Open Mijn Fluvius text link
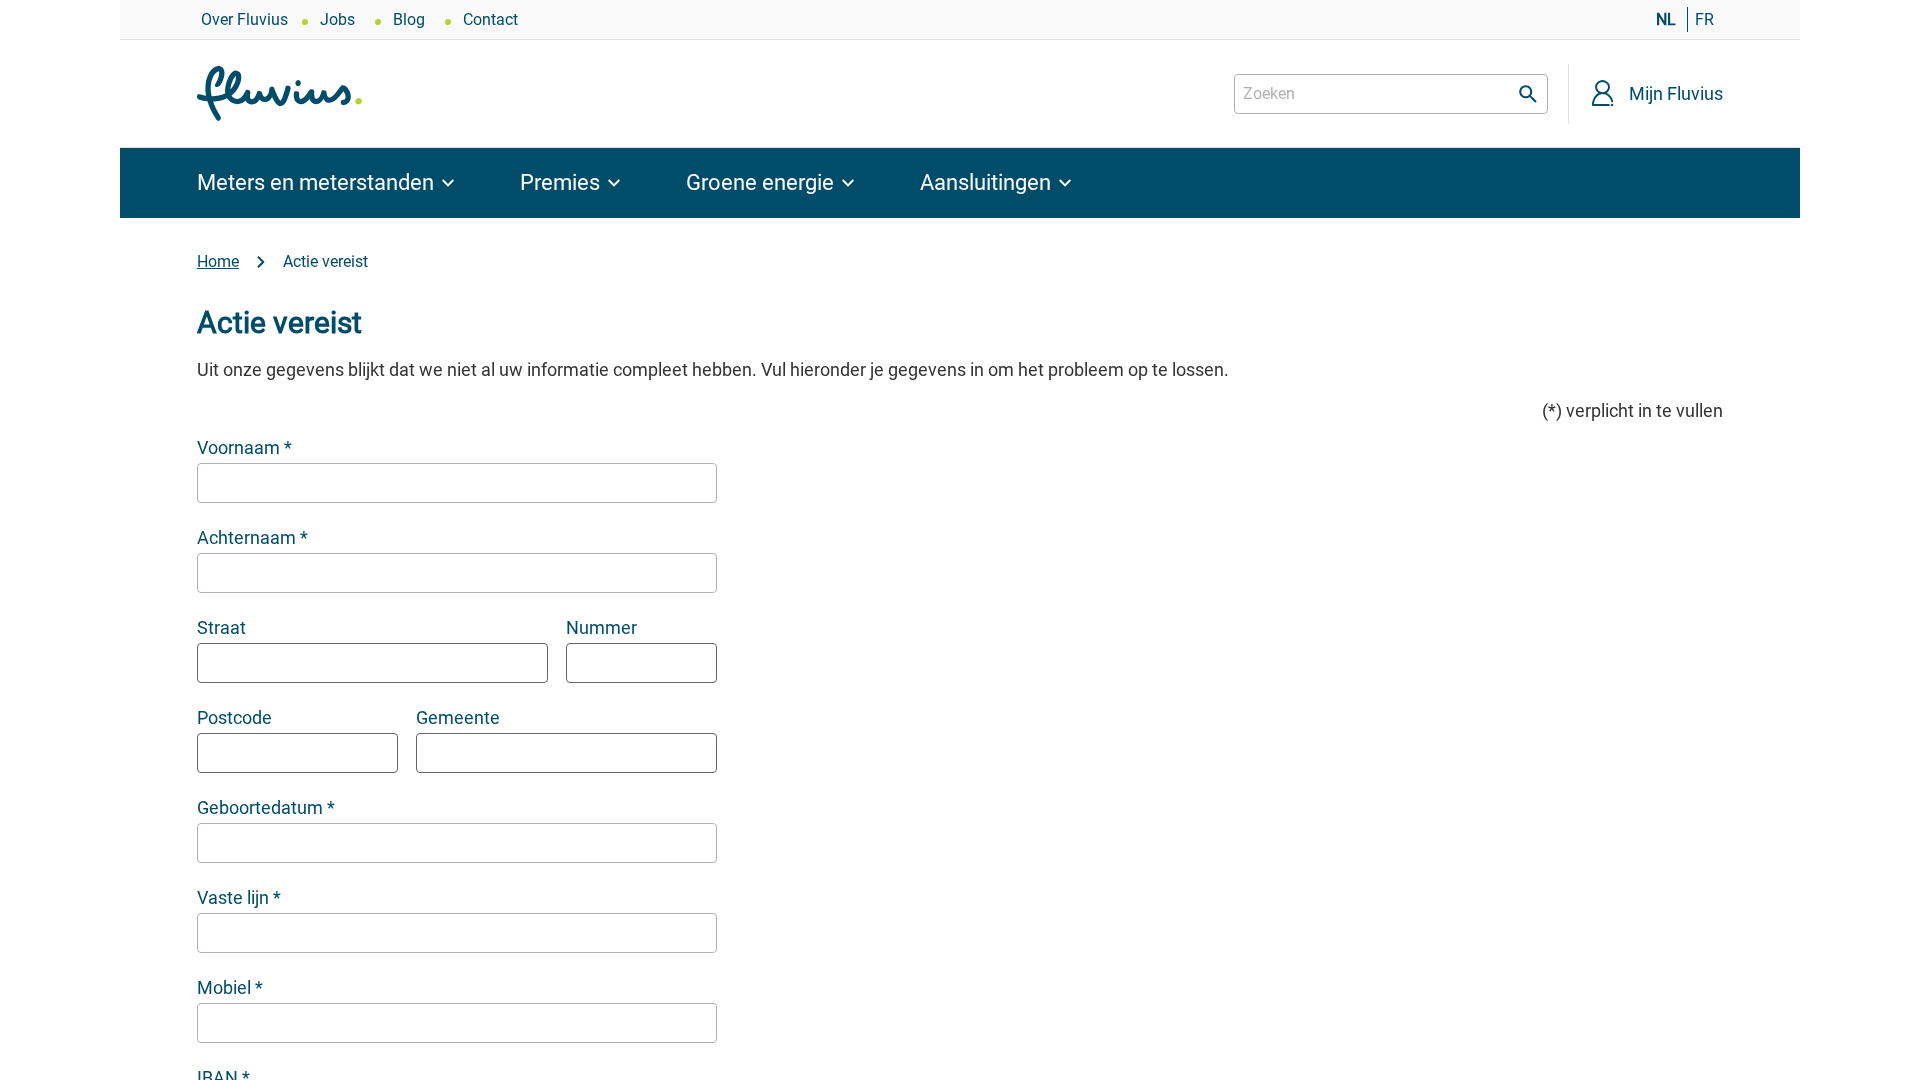Viewport: 1920px width, 1080px height. (x=1676, y=94)
